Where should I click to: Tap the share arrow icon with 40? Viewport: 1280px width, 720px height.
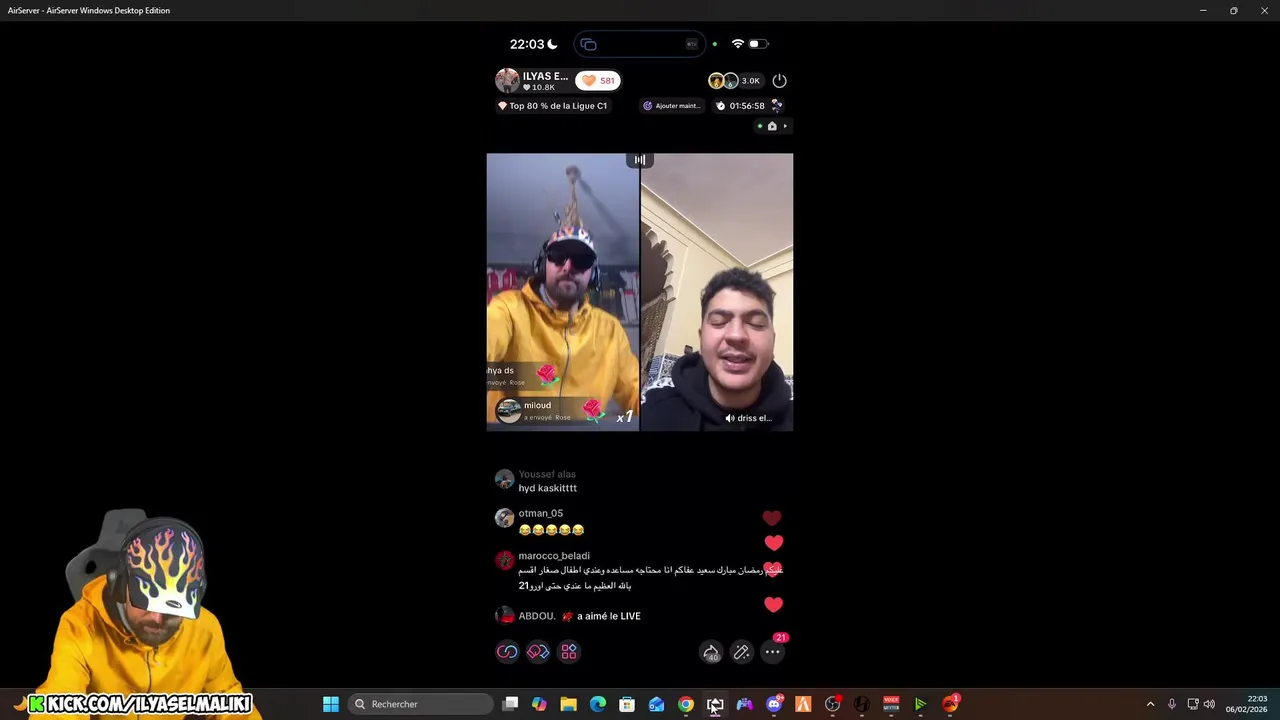(x=711, y=652)
